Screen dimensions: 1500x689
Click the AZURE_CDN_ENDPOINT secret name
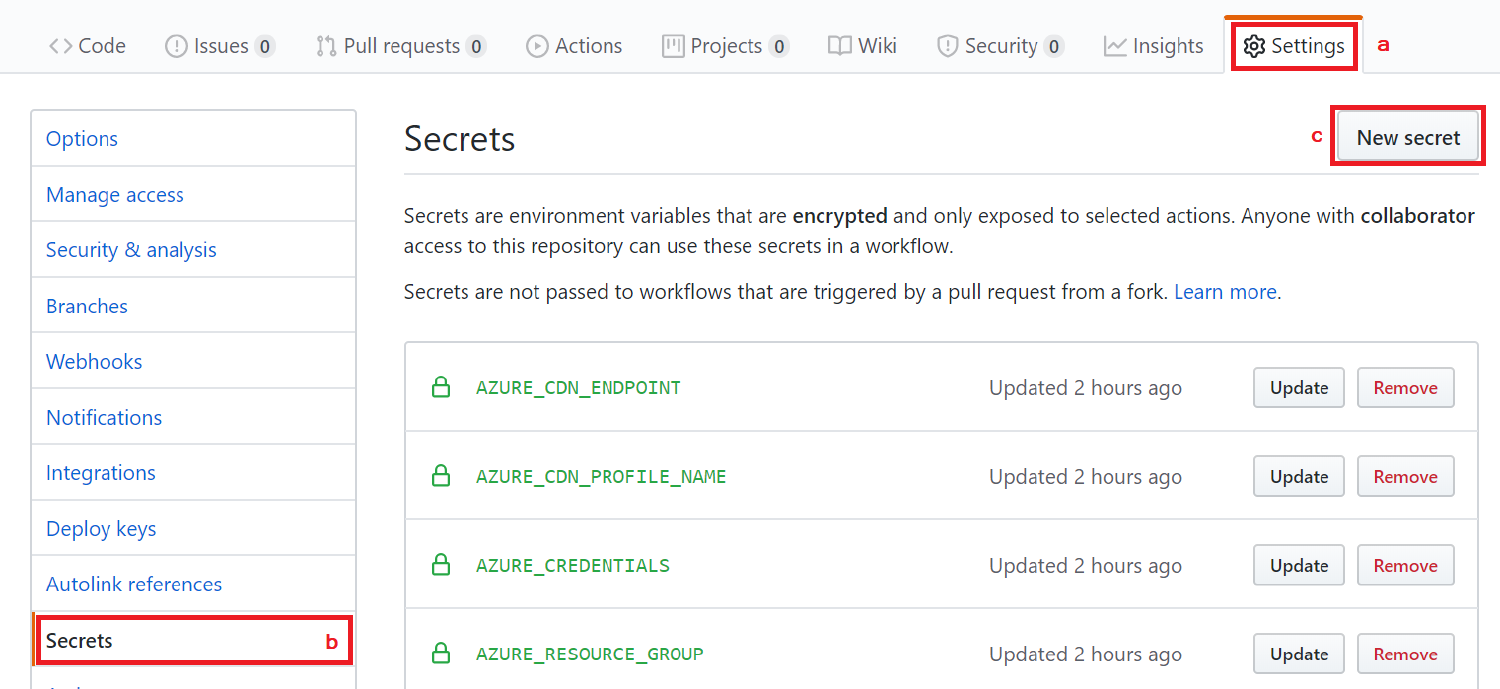coord(578,388)
